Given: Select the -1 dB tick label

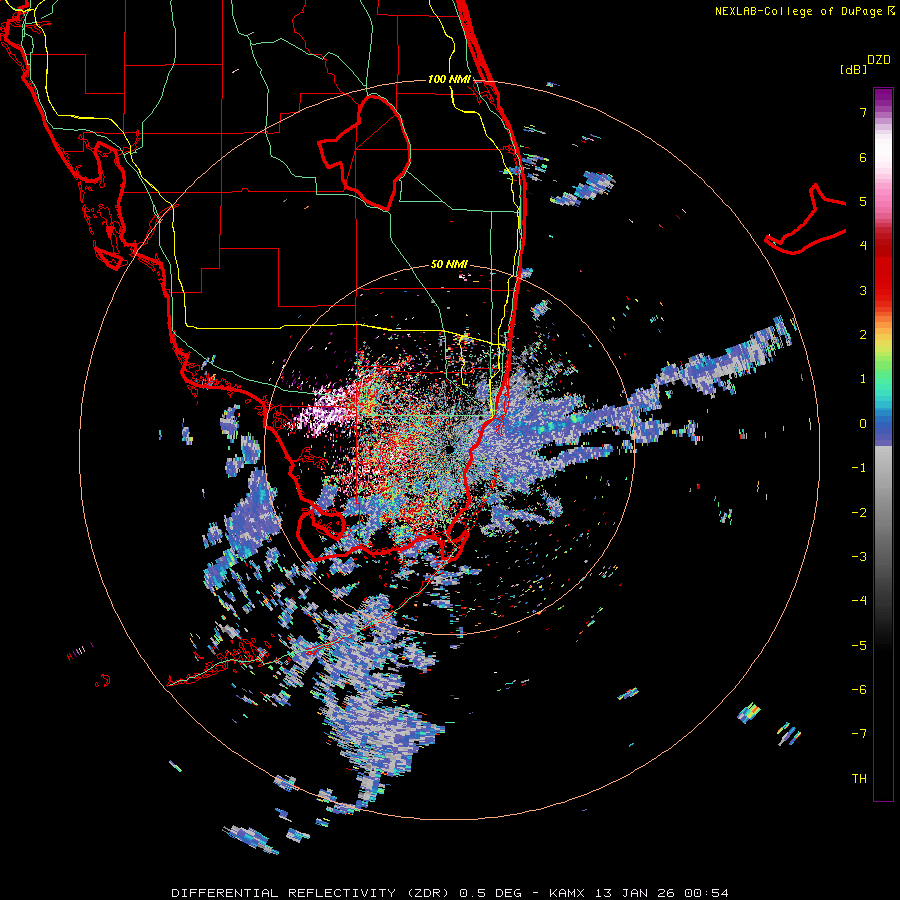Looking at the screenshot, I should [x=859, y=468].
